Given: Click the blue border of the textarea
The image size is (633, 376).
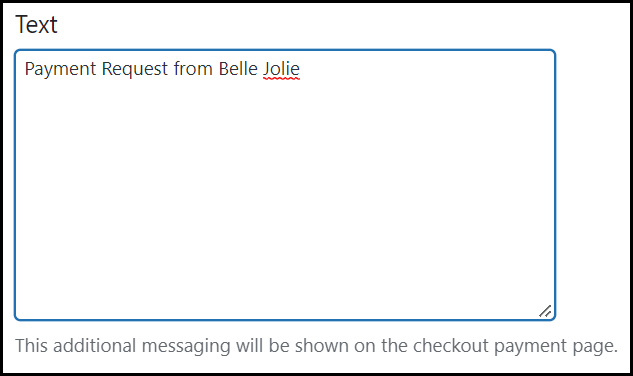Looking at the screenshot, I should 285,50.
